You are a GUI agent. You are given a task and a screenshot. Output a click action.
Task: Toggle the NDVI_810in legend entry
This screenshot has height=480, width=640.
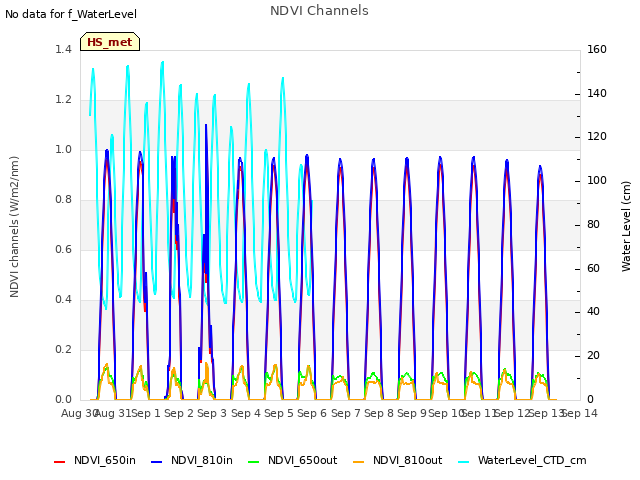point(192,460)
